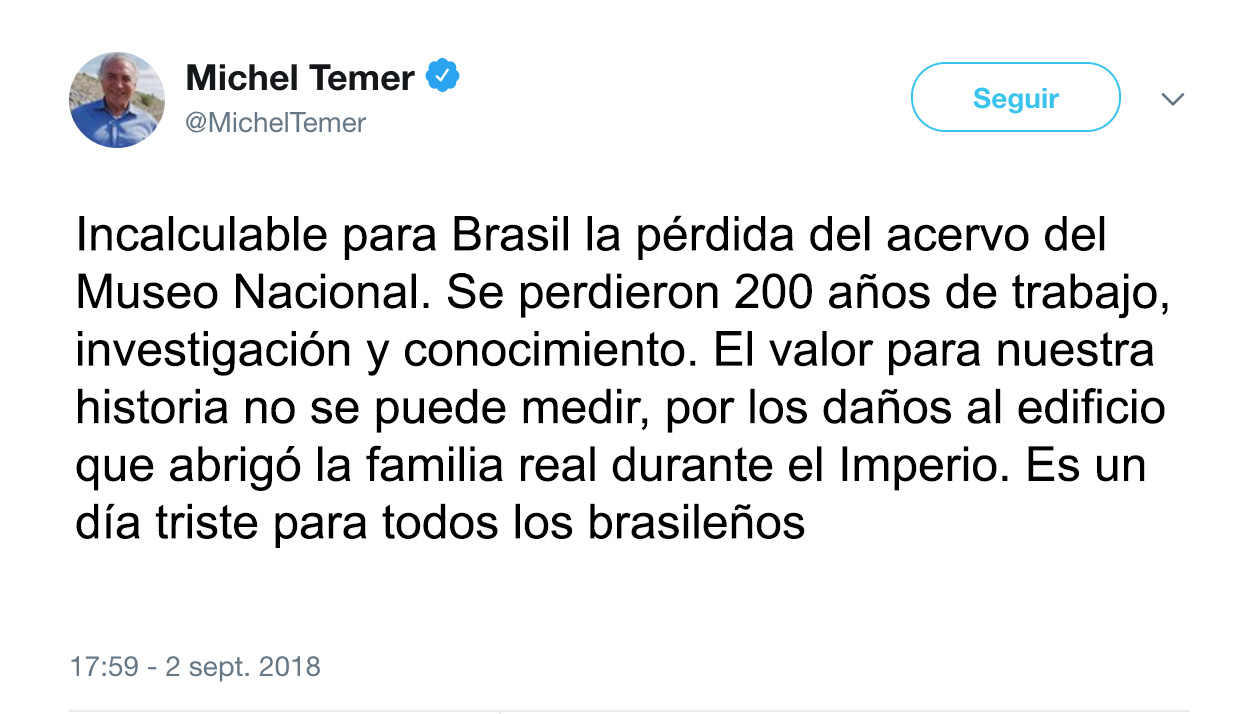This screenshot has height=714, width=1248.
Task: Open the @MichelTemer handle link
Action: (276, 123)
